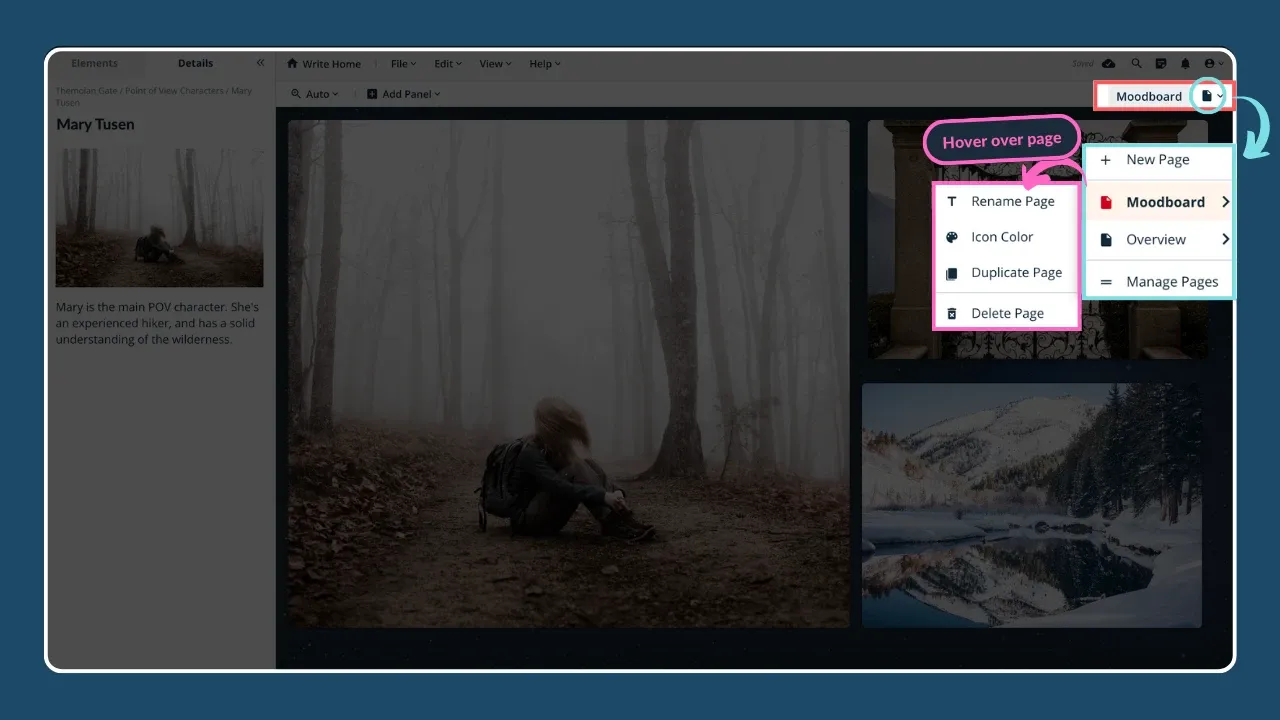Switch to the Elements tab
Viewport: 1280px width, 720px height.
click(94, 62)
